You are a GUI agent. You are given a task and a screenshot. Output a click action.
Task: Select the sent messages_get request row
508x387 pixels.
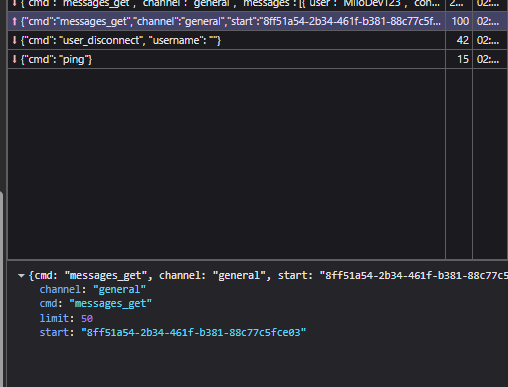point(257,21)
